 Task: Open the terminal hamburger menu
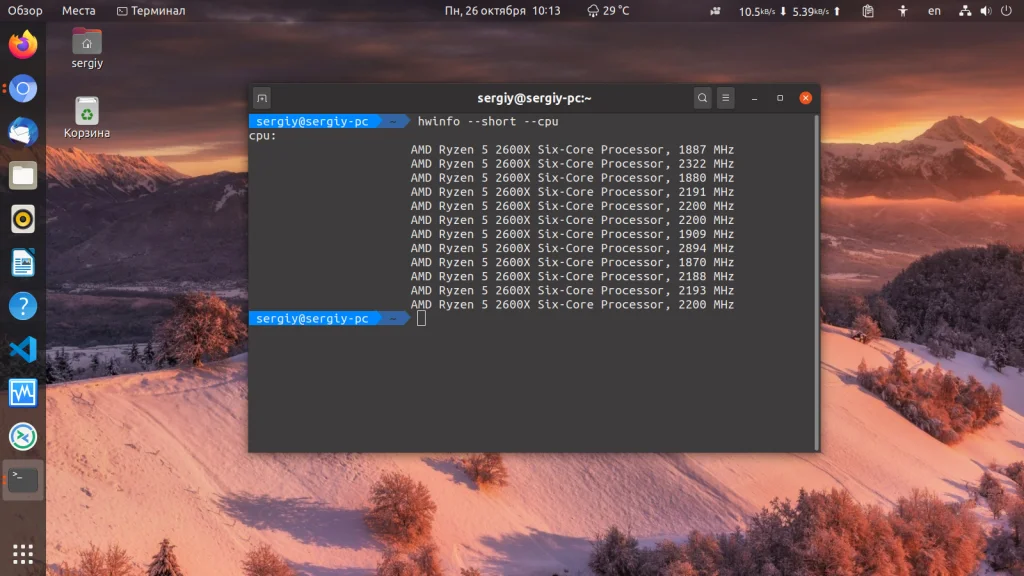pyautogui.click(x=726, y=98)
